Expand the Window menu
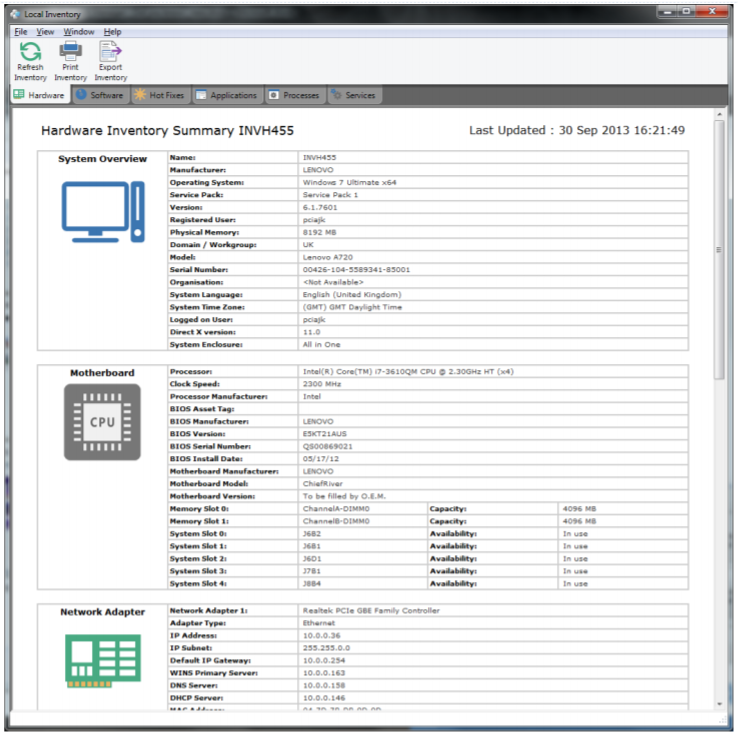The height and width of the screenshot is (737, 738). pyautogui.click(x=79, y=32)
